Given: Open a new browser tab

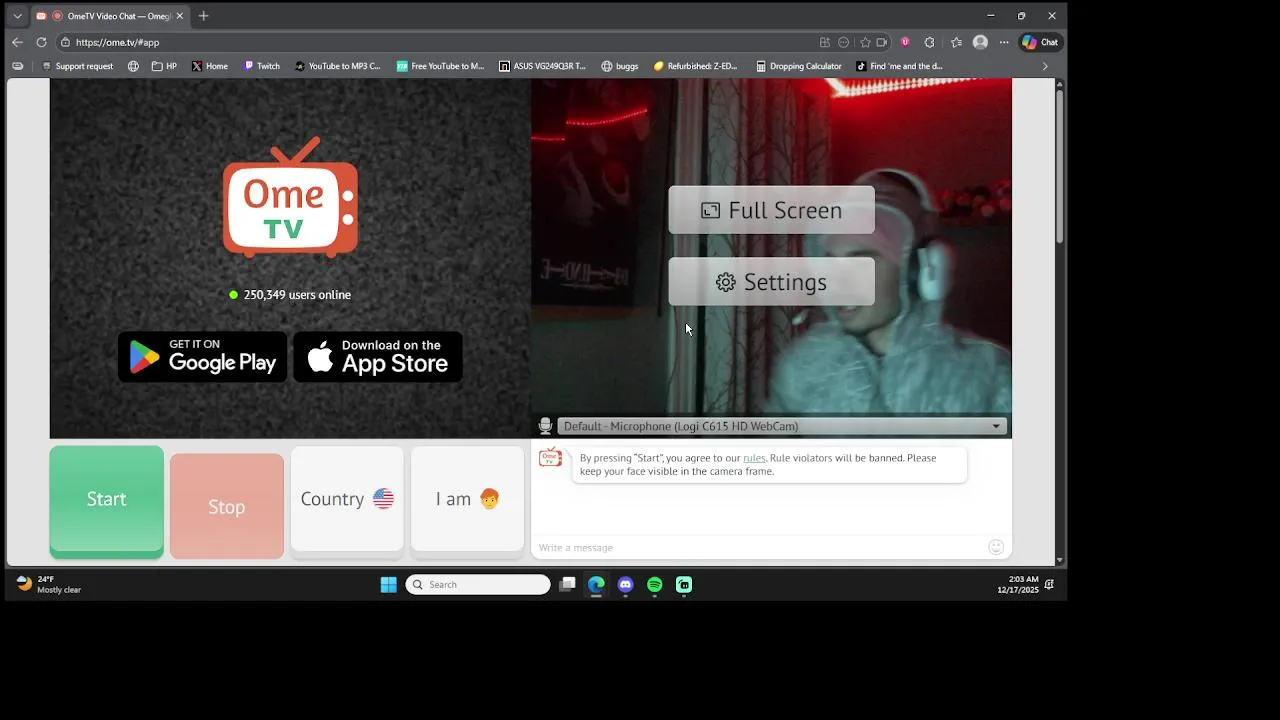Looking at the screenshot, I should pos(203,16).
